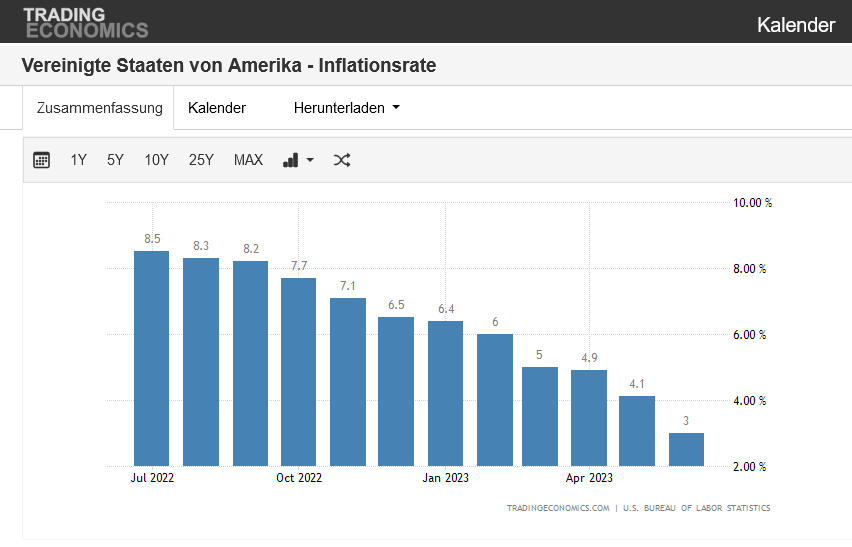This screenshot has width=852, height=547.
Task: Select the 1Y time range
Action: tap(78, 160)
